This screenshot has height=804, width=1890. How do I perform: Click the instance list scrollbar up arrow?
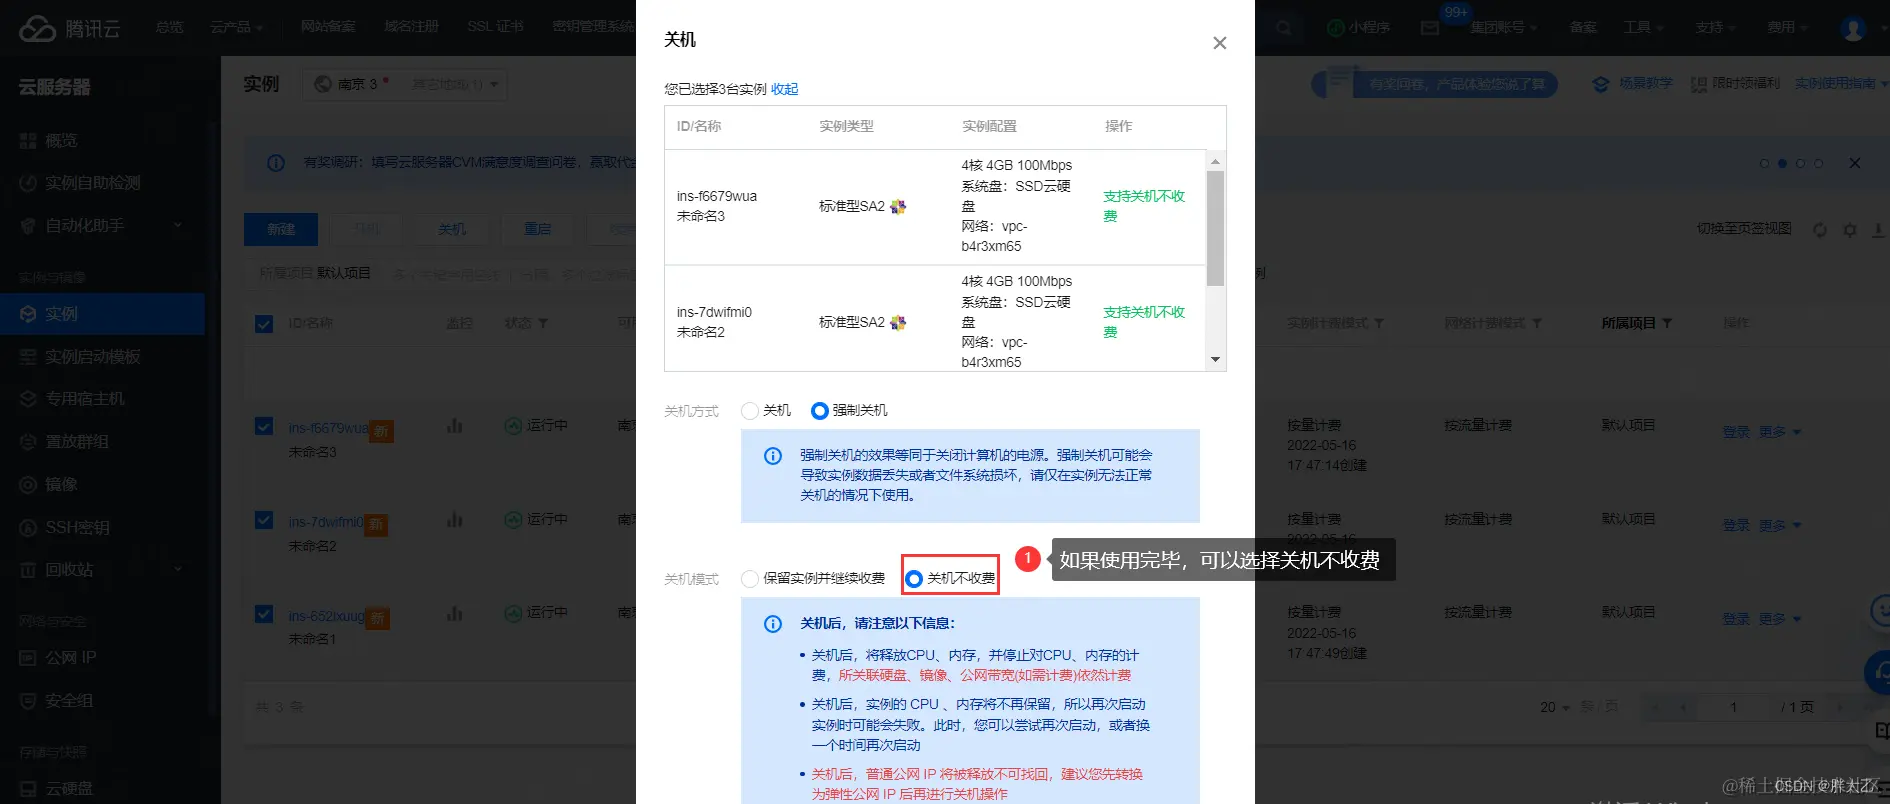(x=1215, y=161)
